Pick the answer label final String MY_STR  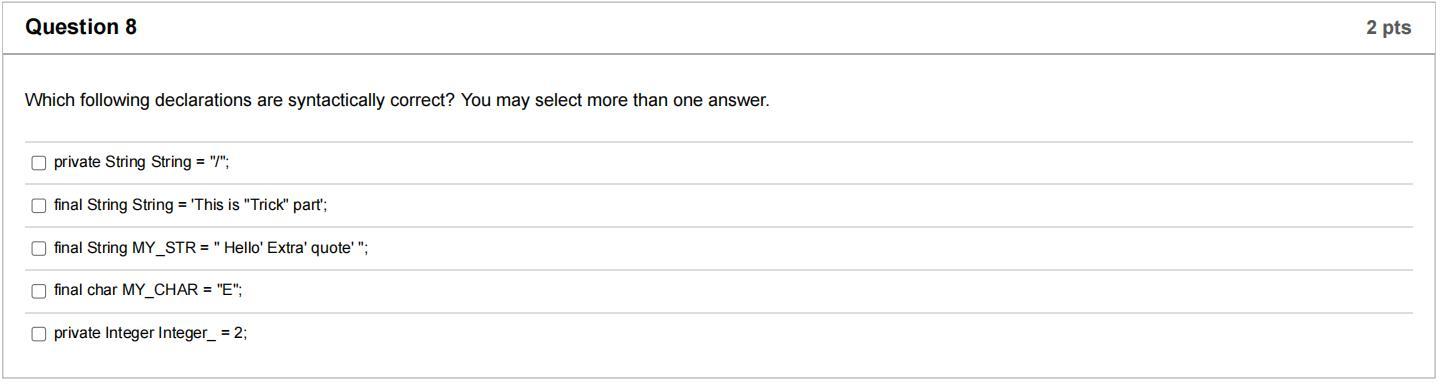211,248
